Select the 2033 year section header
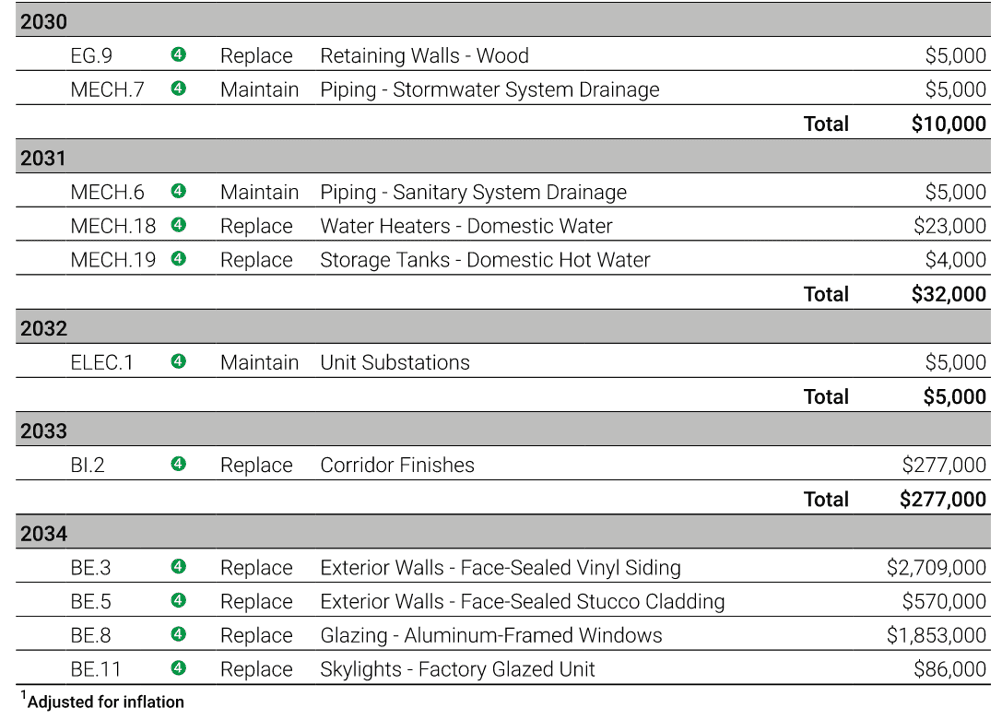 pos(503,430)
